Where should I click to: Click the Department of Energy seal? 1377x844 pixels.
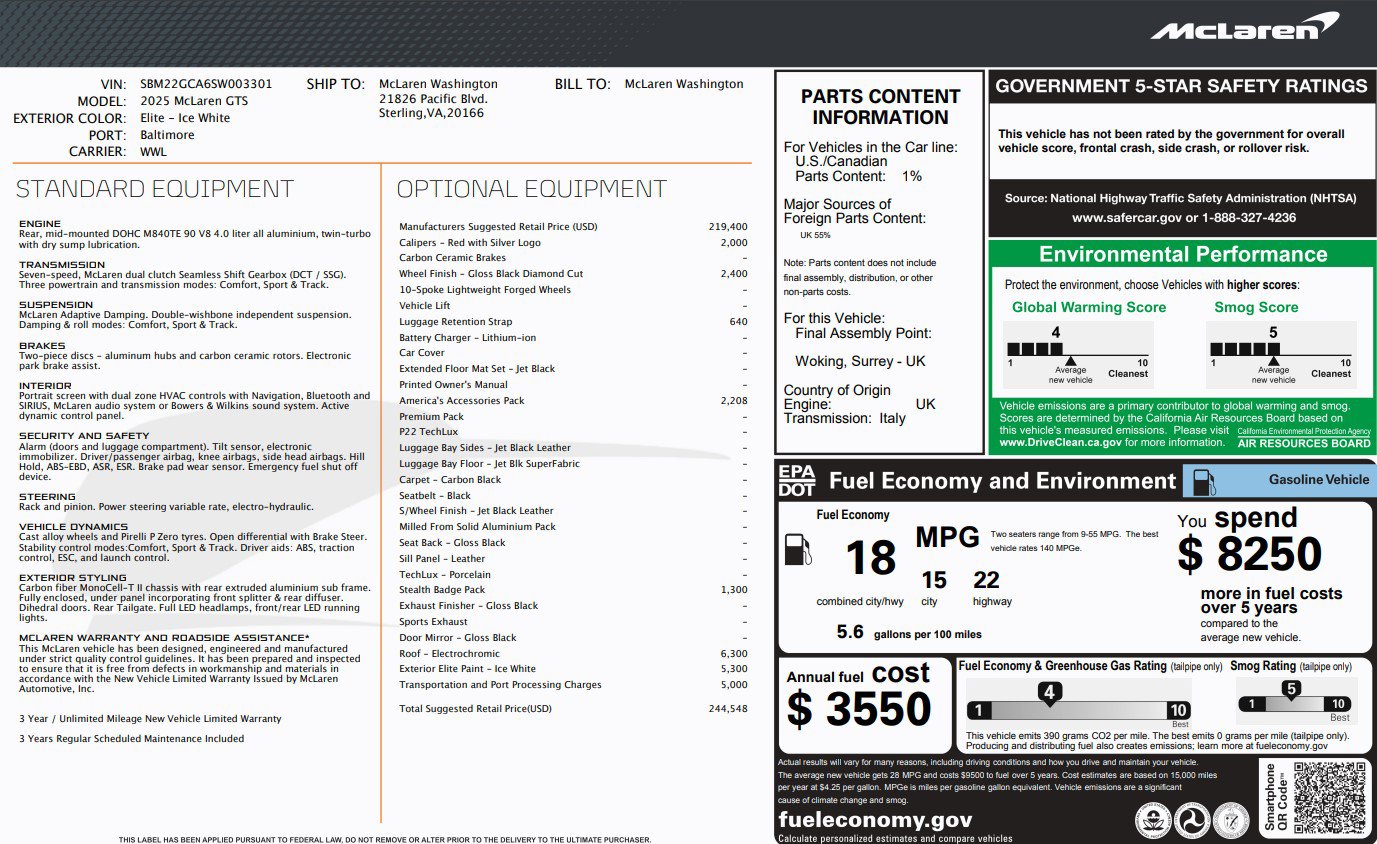(1230, 821)
